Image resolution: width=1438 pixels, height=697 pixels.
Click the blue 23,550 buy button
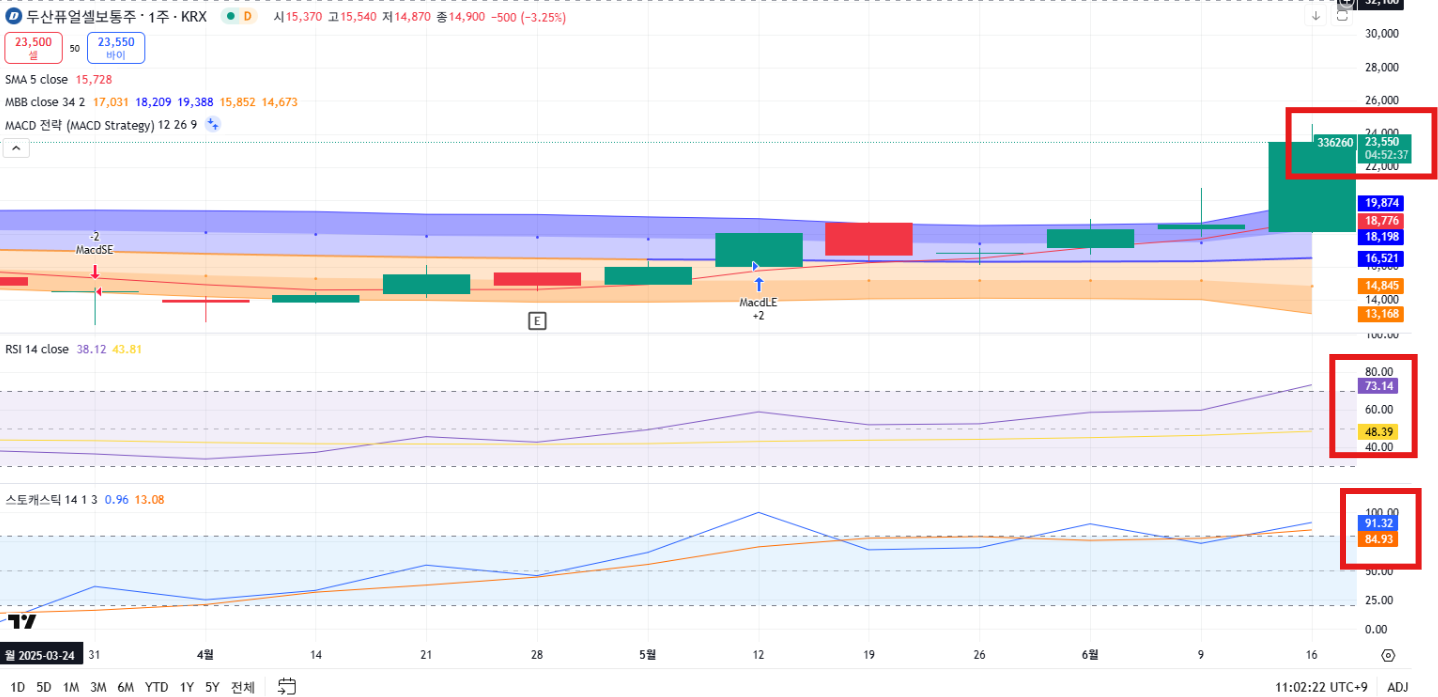pos(116,48)
